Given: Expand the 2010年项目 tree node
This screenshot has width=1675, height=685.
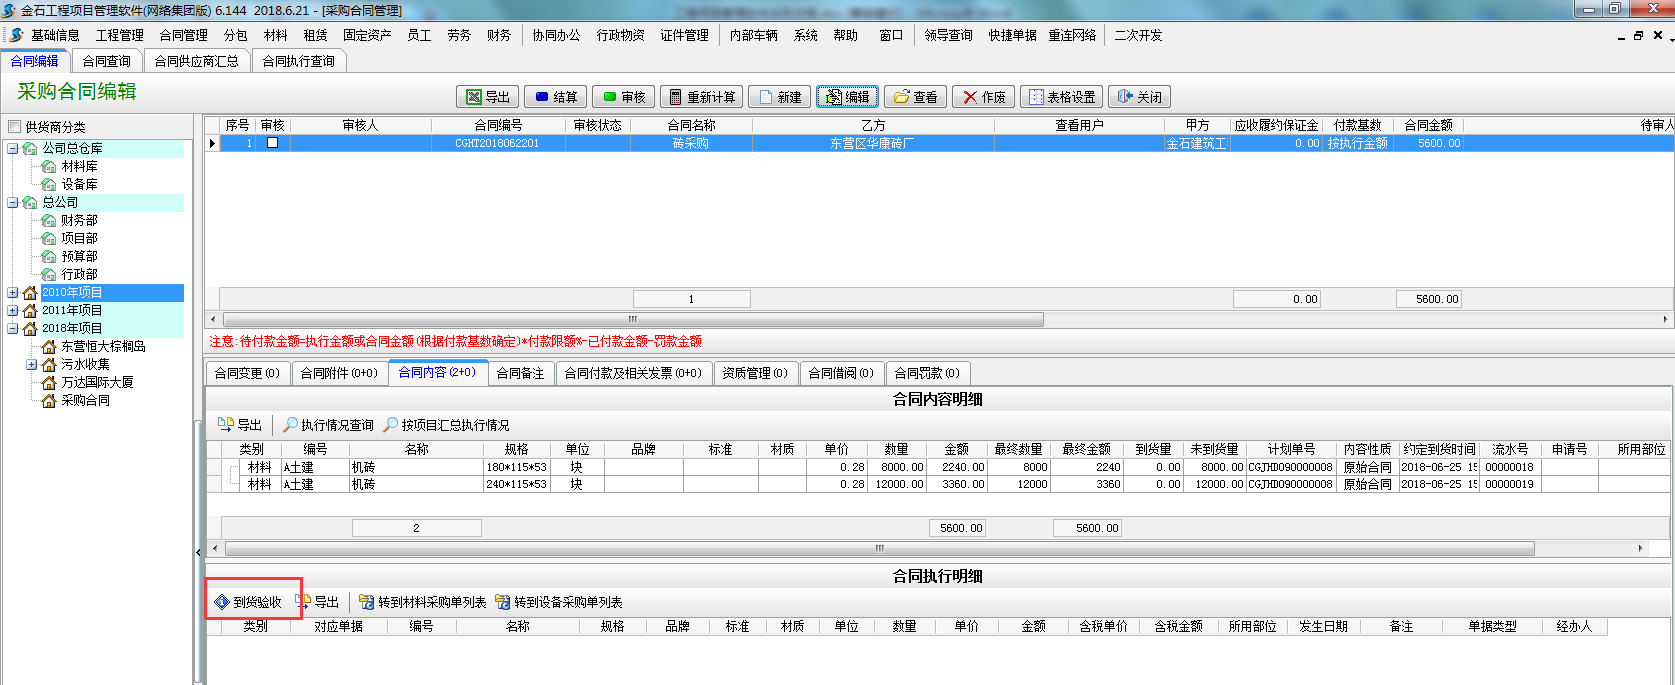Looking at the screenshot, I should 13,293.
